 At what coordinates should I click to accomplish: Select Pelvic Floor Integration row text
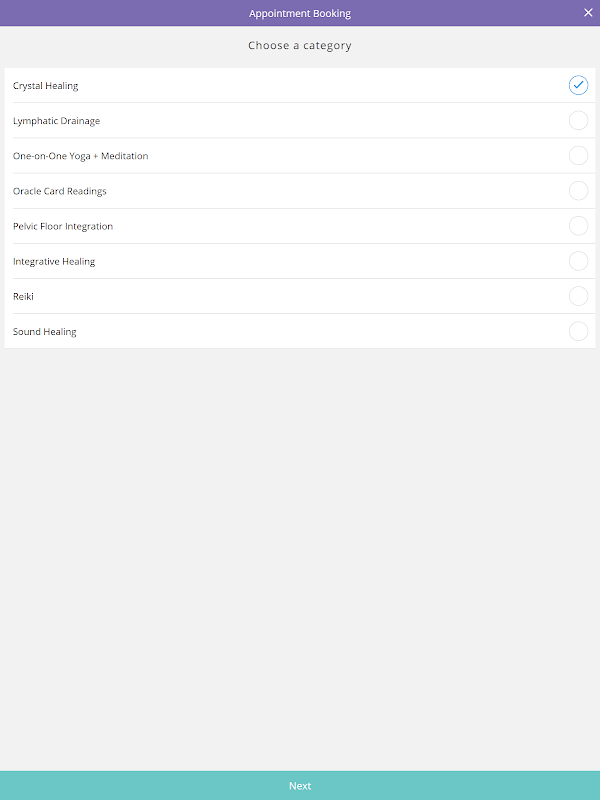[x=62, y=226]
